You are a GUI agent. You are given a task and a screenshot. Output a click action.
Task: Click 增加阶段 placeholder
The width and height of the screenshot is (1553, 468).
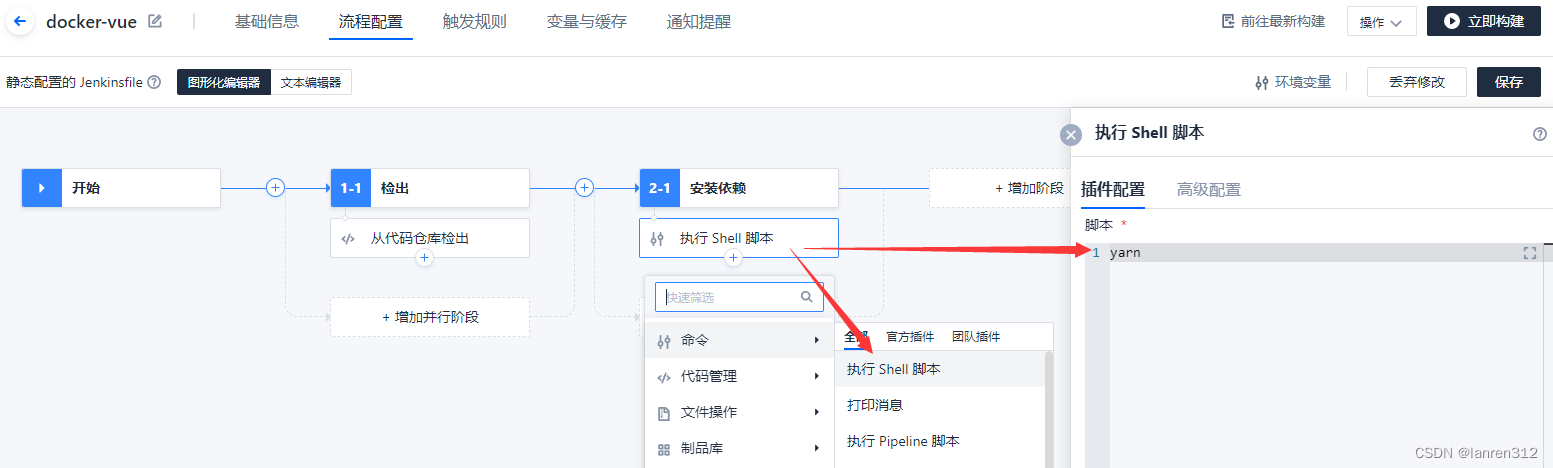[x=1000, y=188]
